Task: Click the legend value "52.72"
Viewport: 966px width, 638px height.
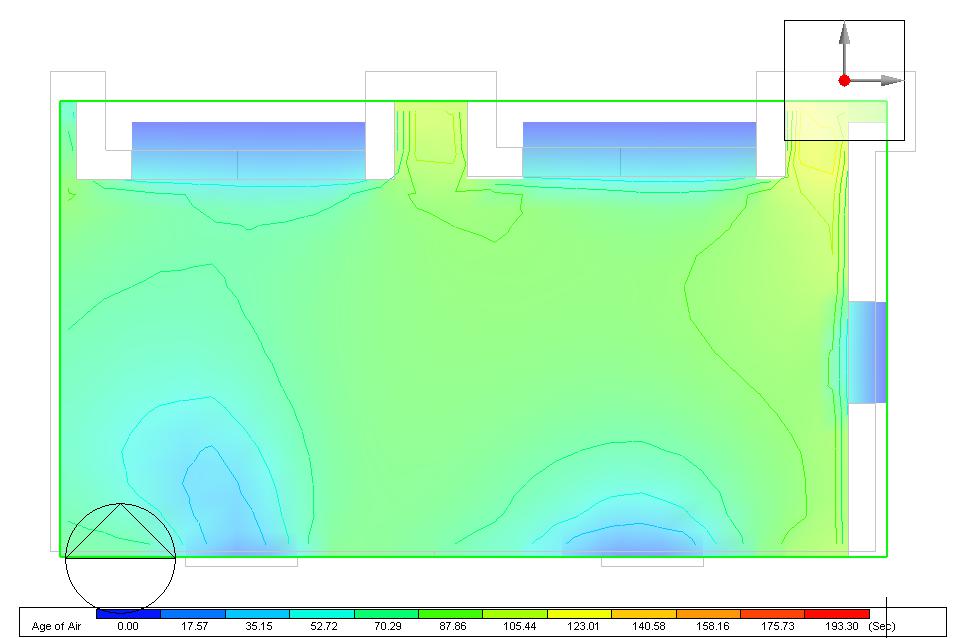Action: coord(323,626)
